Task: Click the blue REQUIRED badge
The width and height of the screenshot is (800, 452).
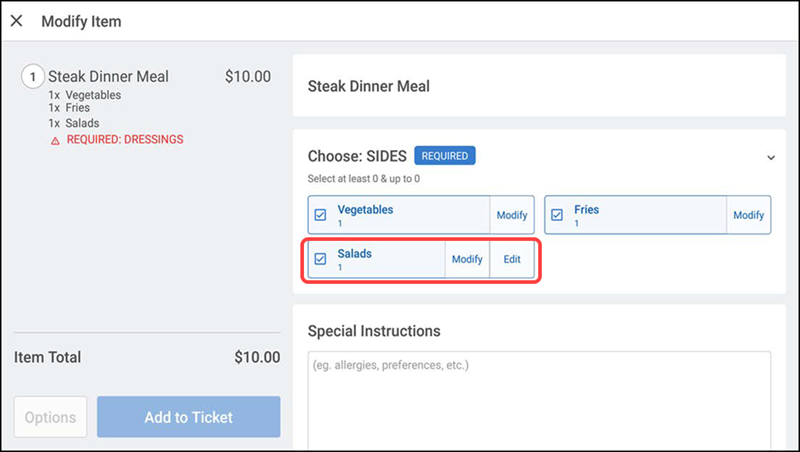Action: tap(444, 156)
